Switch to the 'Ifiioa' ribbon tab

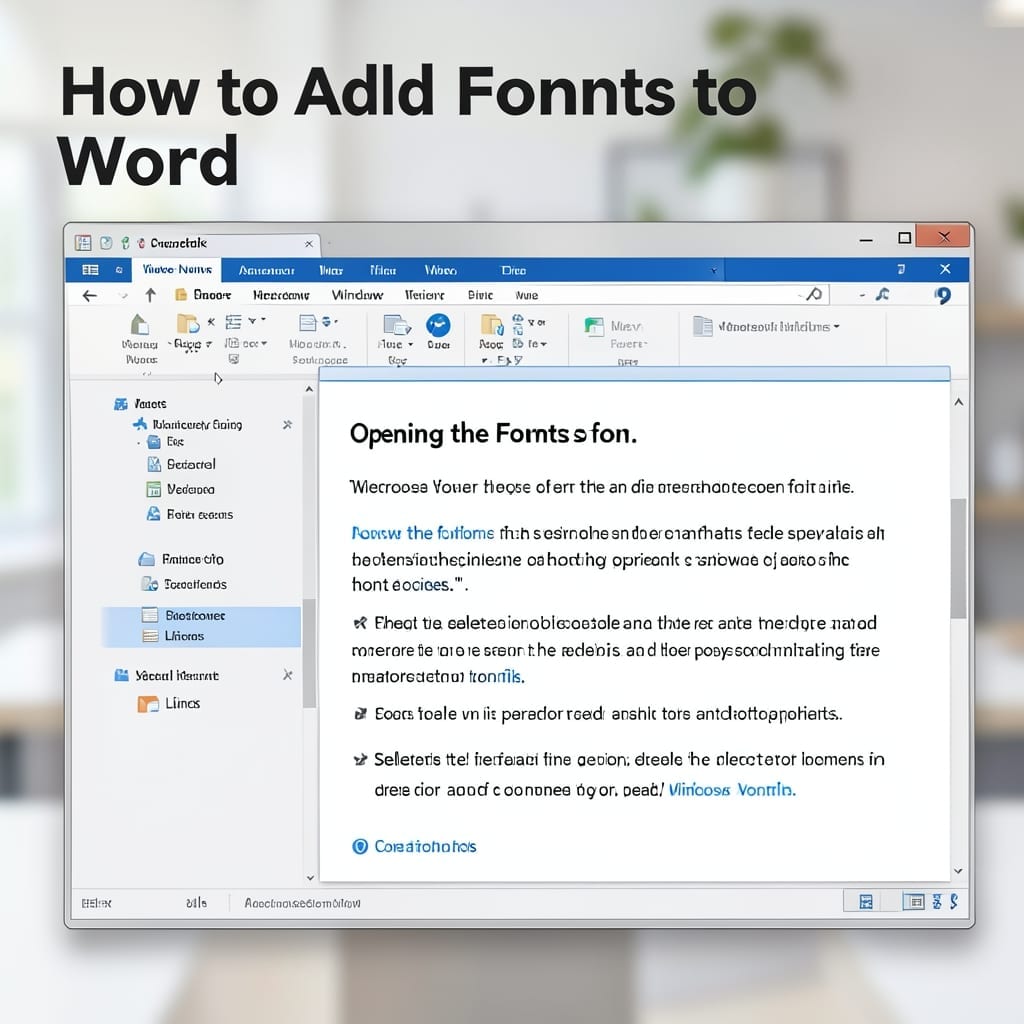click(383, 270)
